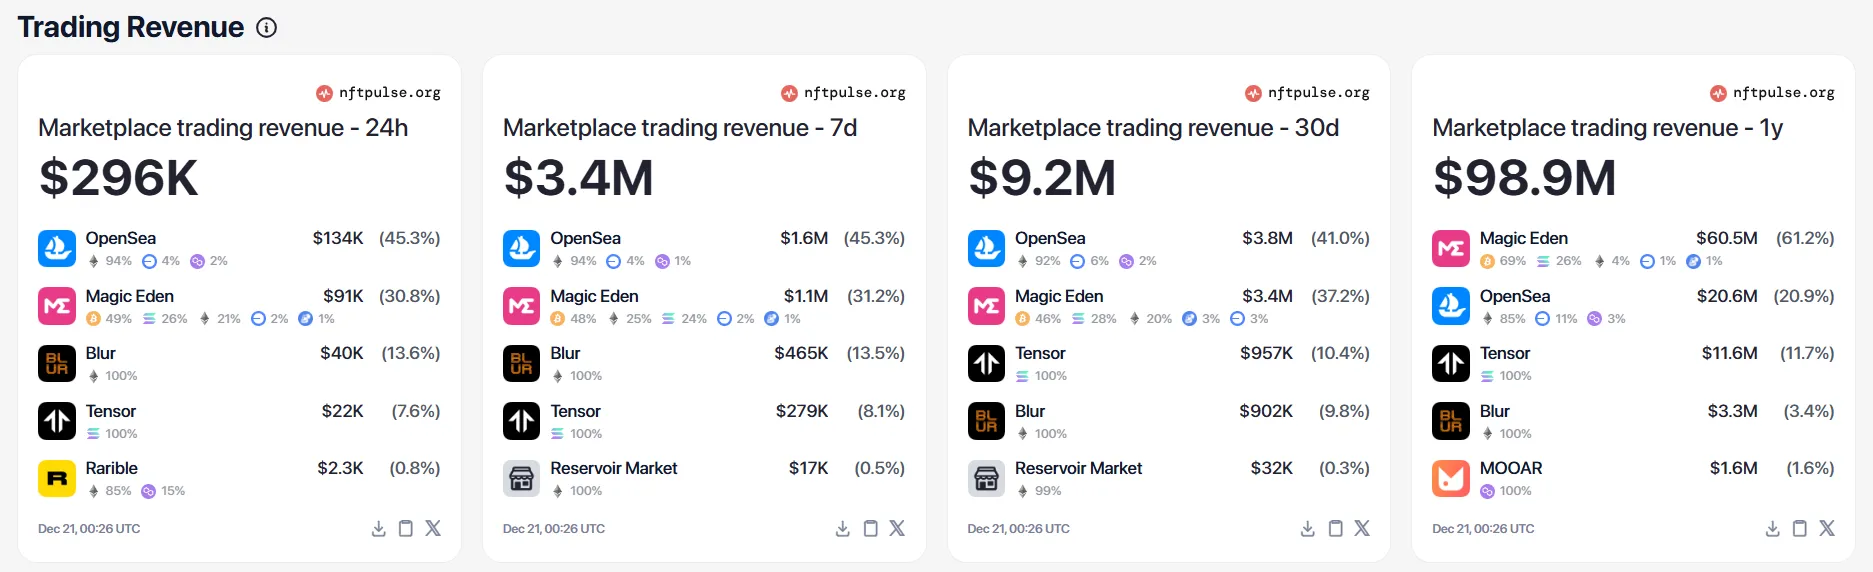Click Reservoir Market in 7d card
The width and height of the screenshot is (1873, 572).
(x=613, y=468)
